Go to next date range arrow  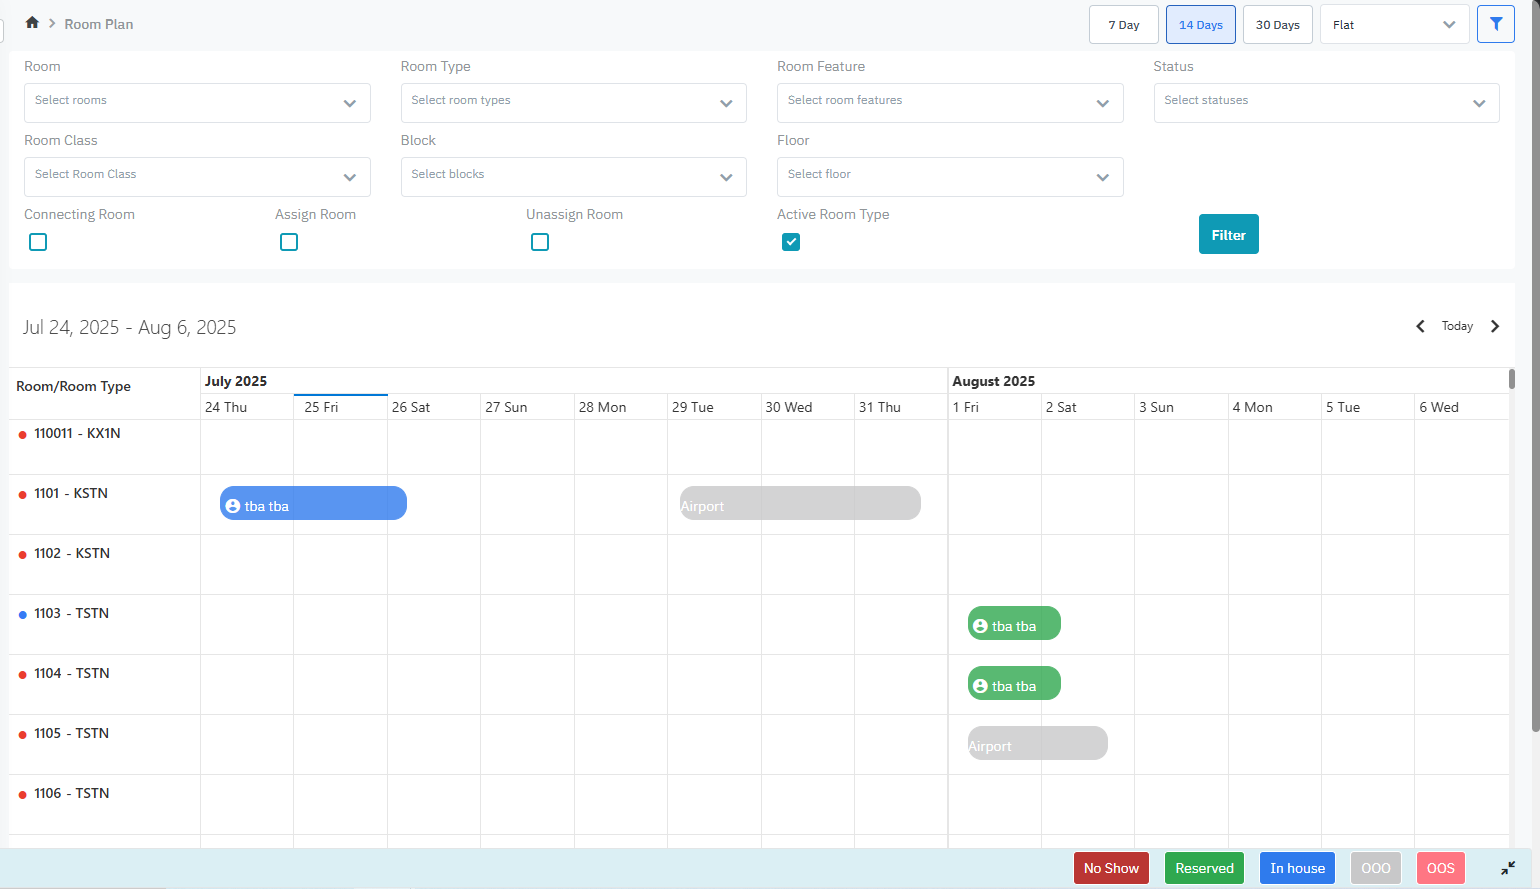click(1495, 326)
